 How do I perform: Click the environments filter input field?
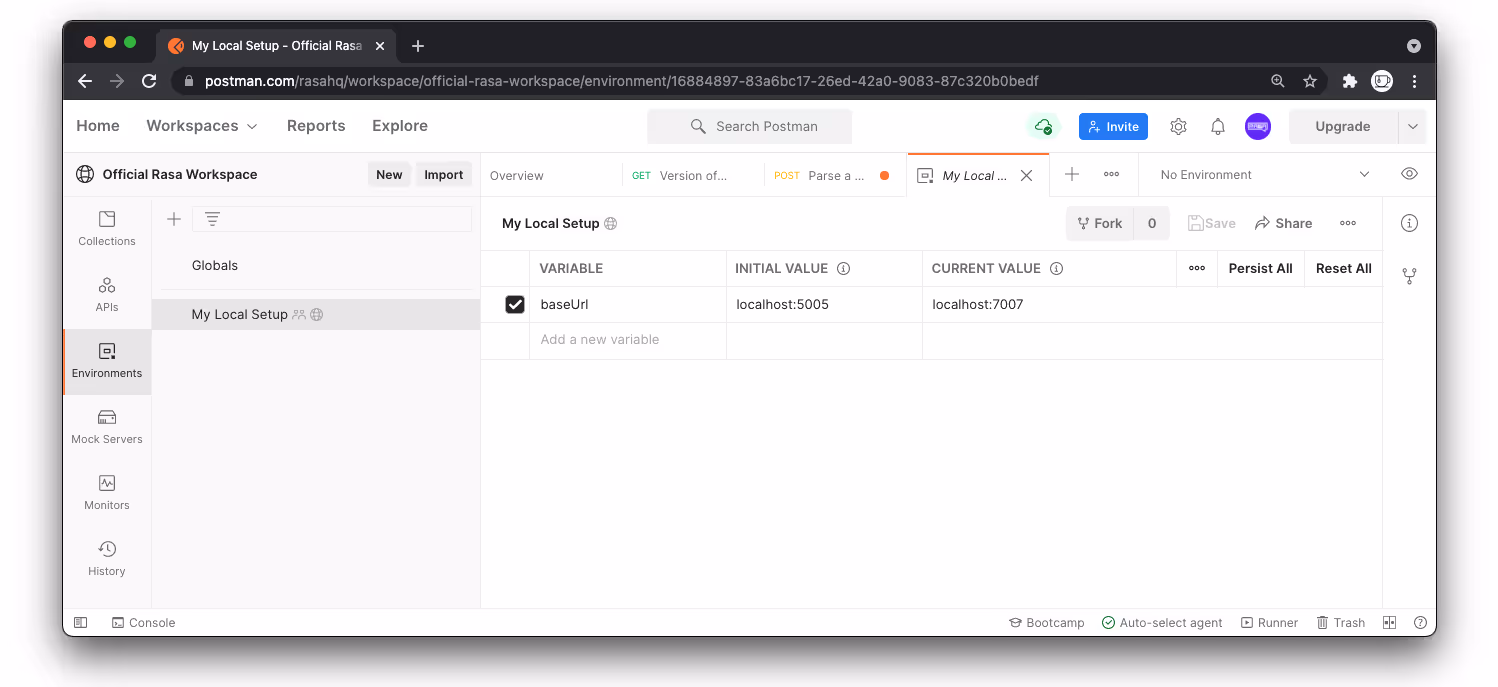(x=332, y=219)
